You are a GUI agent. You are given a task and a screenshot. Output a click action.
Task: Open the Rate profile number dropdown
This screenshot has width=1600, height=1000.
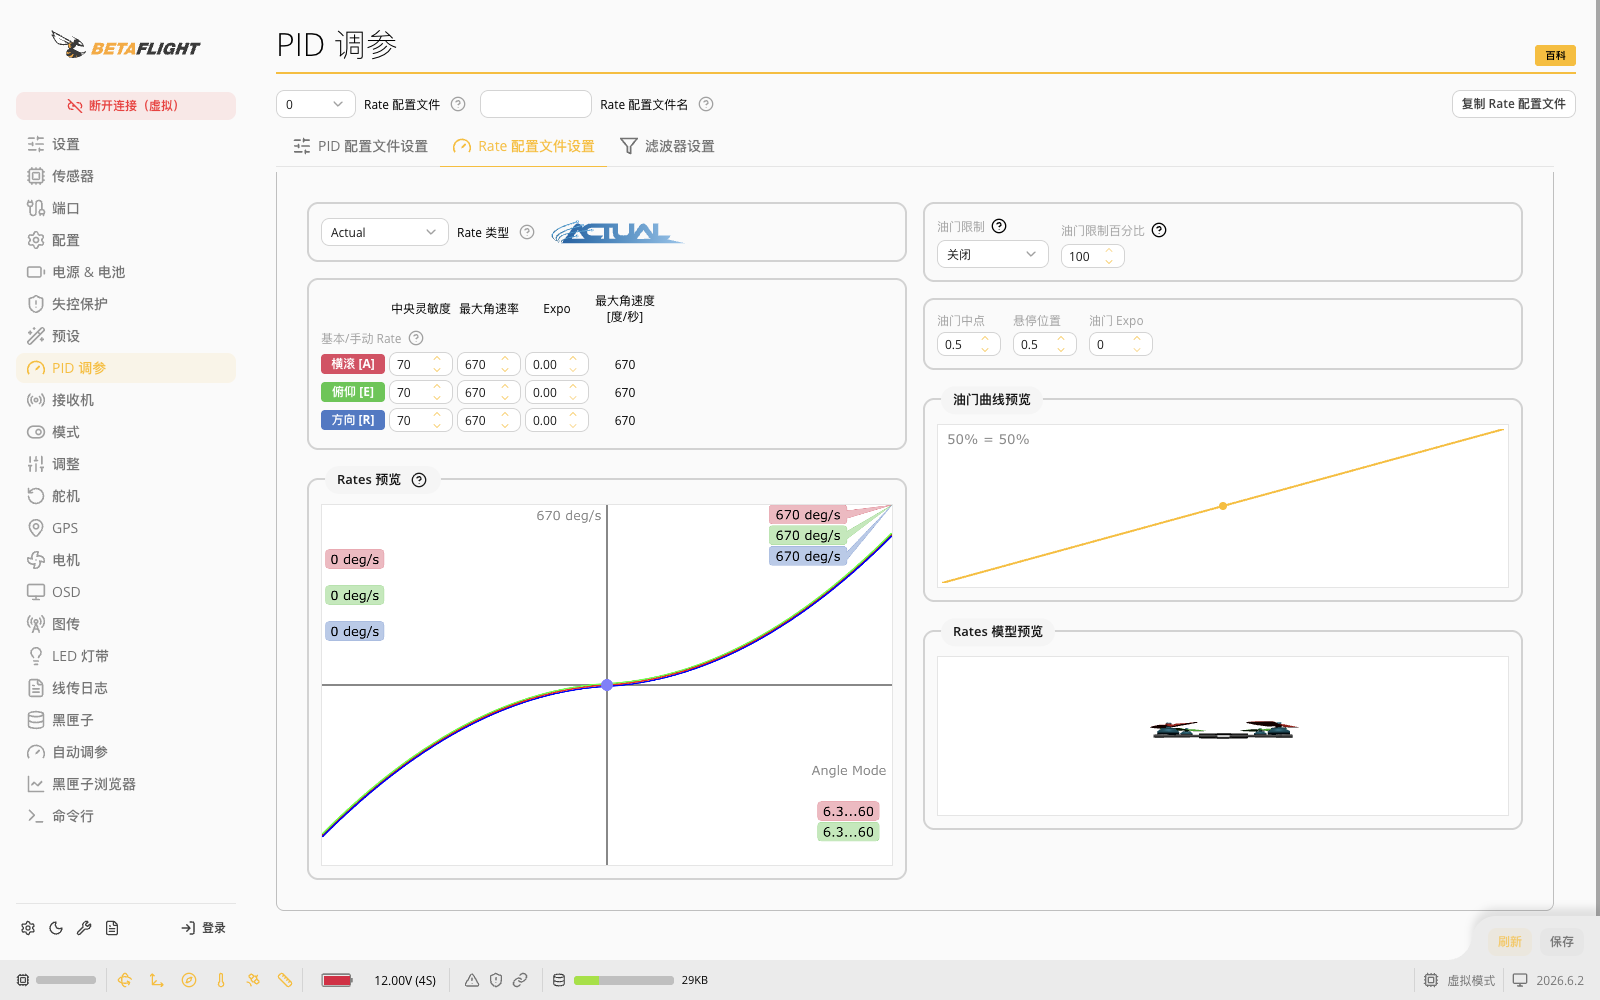point(315,104)
